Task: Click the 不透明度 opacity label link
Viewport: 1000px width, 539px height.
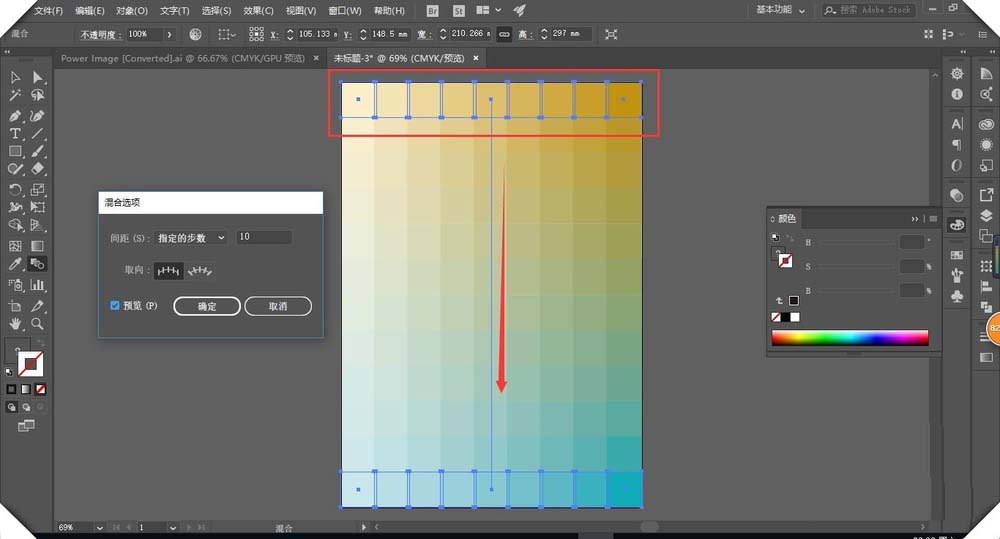Action: pyautogui.click(x=101, y=34)
